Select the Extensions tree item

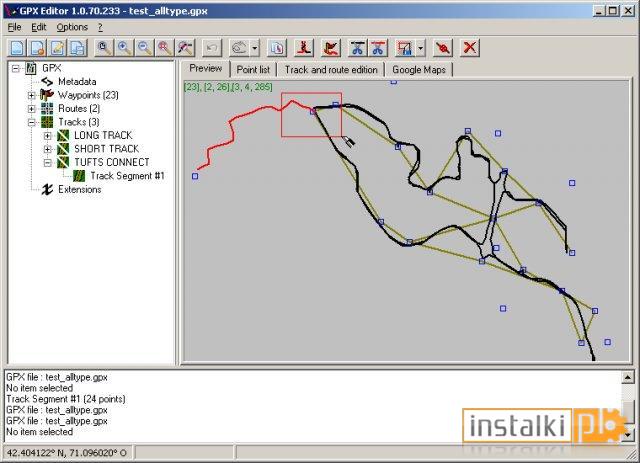coord(80,189)
